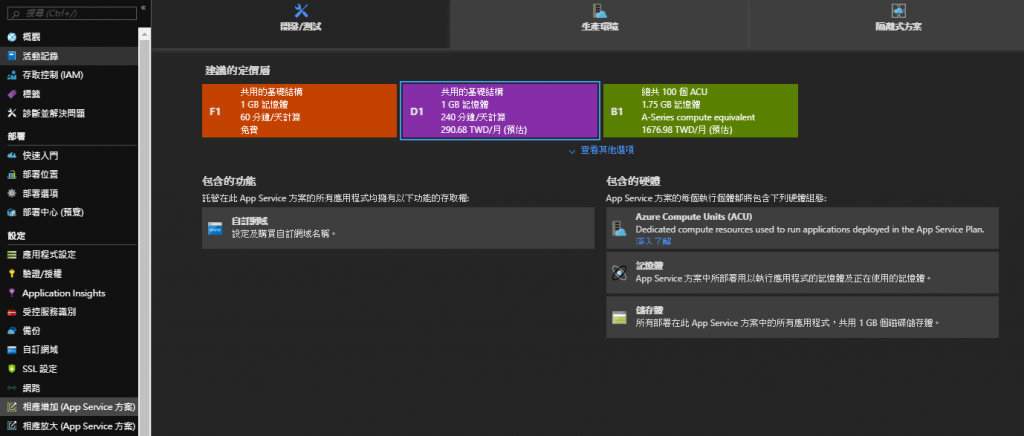Click the 診斷並解決問題 tools icon
Viewport: 1024px width, 436px height.
click(12, 113)
